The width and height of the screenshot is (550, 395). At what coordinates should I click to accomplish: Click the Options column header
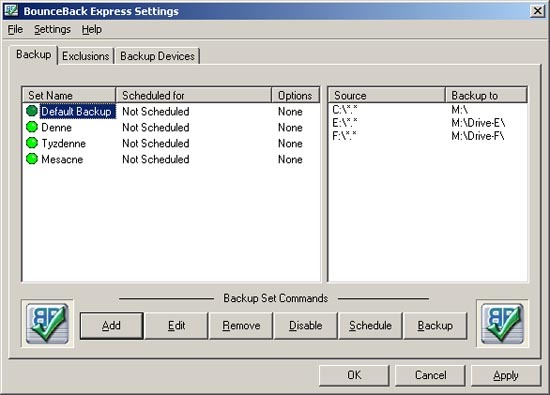(296, 95)
